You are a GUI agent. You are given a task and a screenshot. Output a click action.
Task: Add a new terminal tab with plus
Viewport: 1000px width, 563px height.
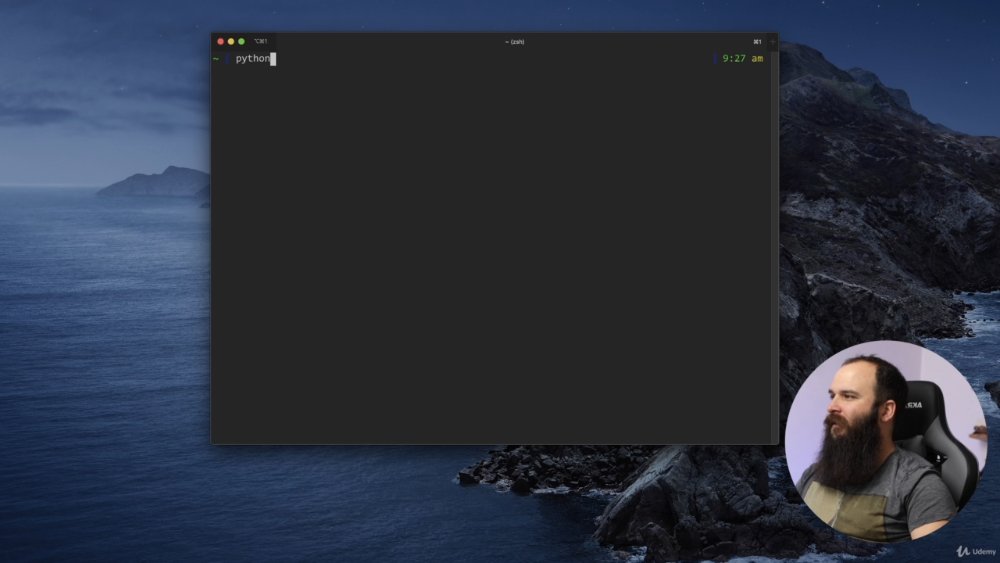(x=772, y=41)
